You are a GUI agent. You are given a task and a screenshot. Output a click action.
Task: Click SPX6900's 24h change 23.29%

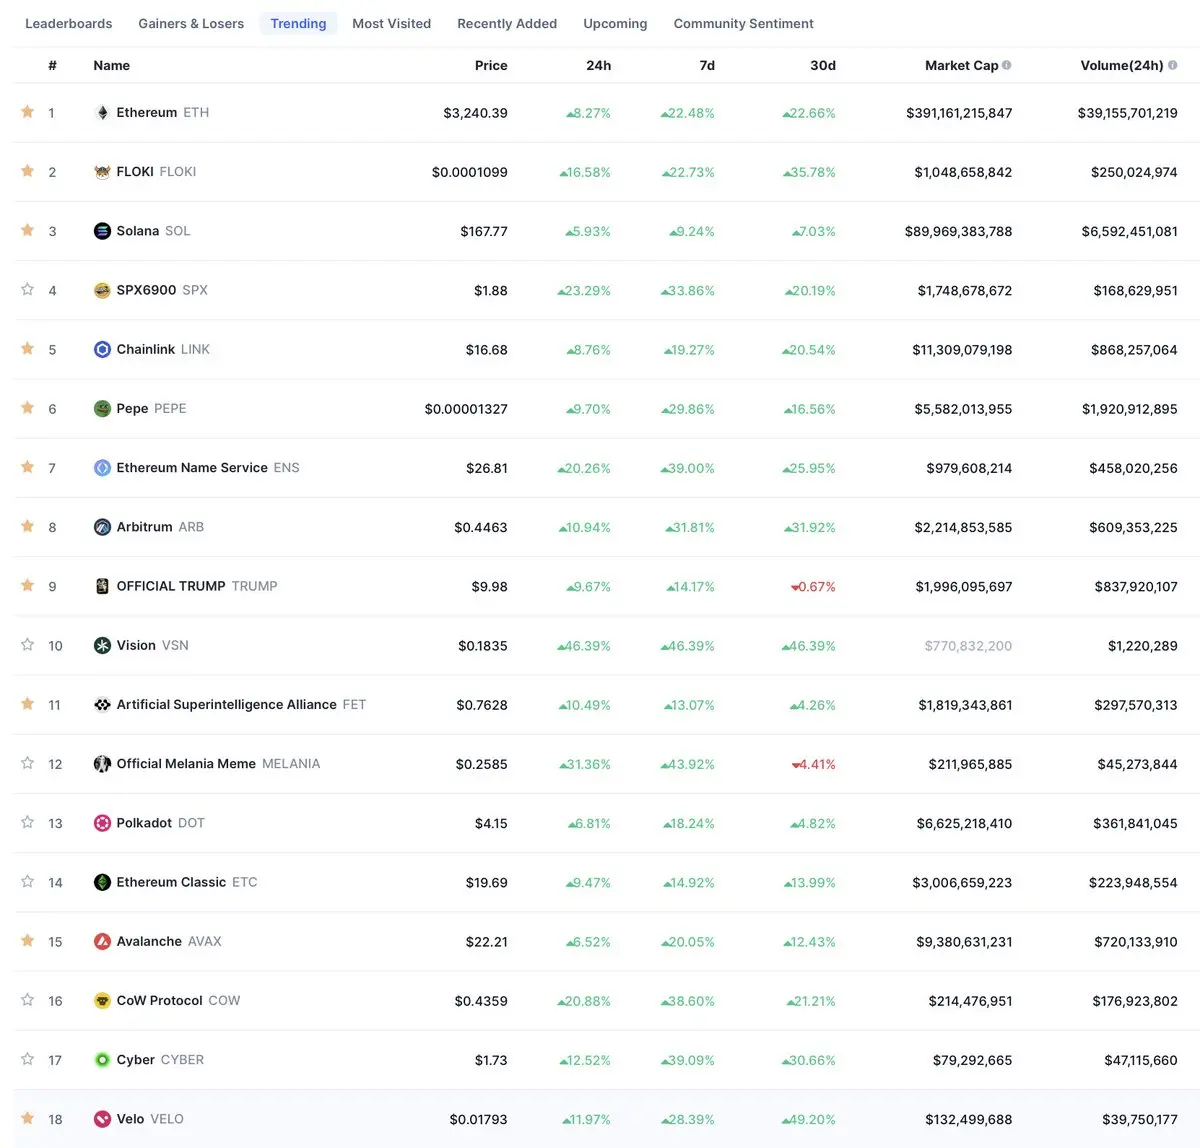584,291
